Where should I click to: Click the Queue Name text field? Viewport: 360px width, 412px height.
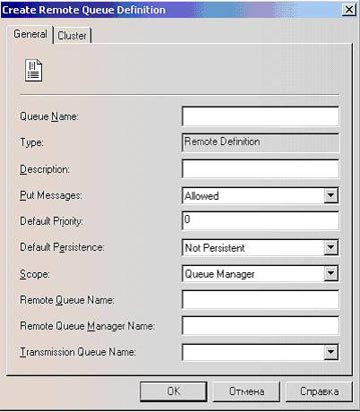click(x=260, y=116)
